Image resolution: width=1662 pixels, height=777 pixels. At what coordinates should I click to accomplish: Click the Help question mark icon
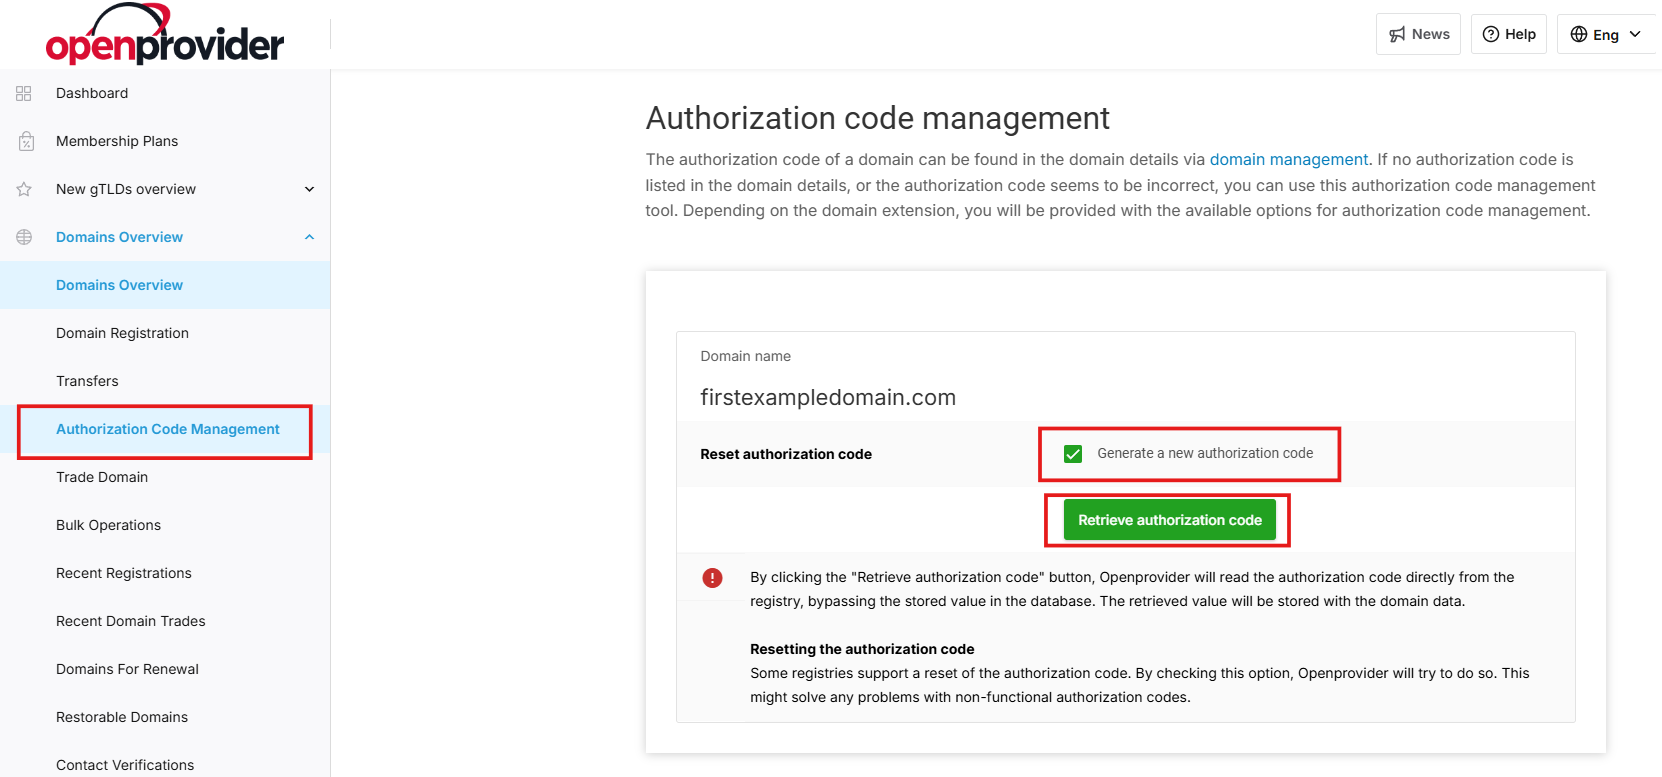point(1491,34)
